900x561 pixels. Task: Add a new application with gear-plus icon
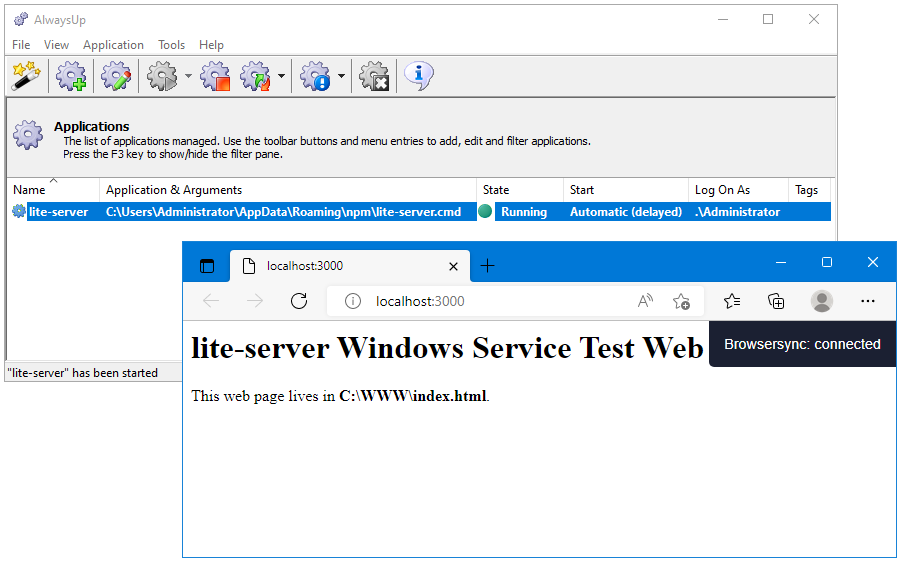[71, 75]
